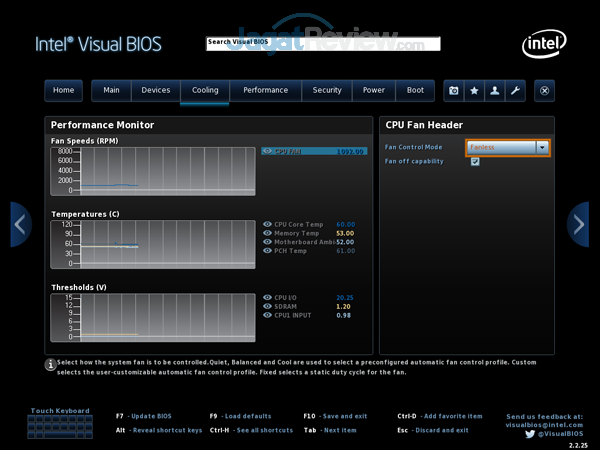
Task: Click the Home button
Action: point(63,90)
